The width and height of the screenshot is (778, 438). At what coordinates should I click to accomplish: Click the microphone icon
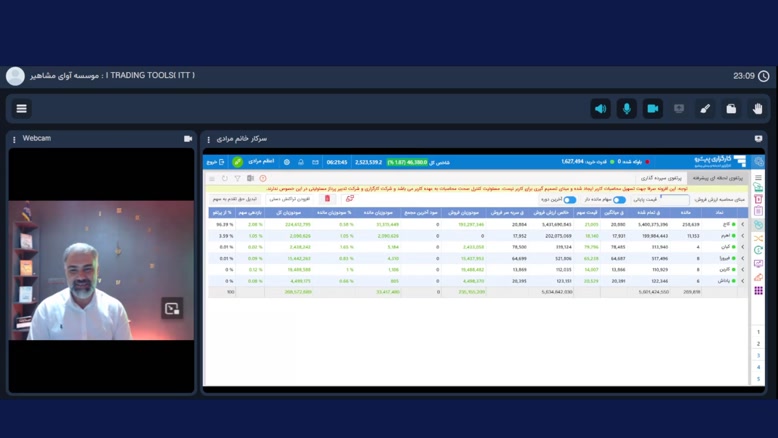click(626, 108)
